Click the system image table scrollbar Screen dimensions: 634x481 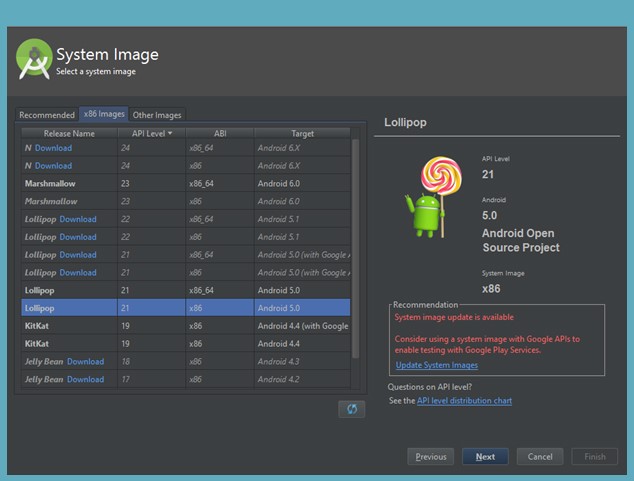[355, 249]
